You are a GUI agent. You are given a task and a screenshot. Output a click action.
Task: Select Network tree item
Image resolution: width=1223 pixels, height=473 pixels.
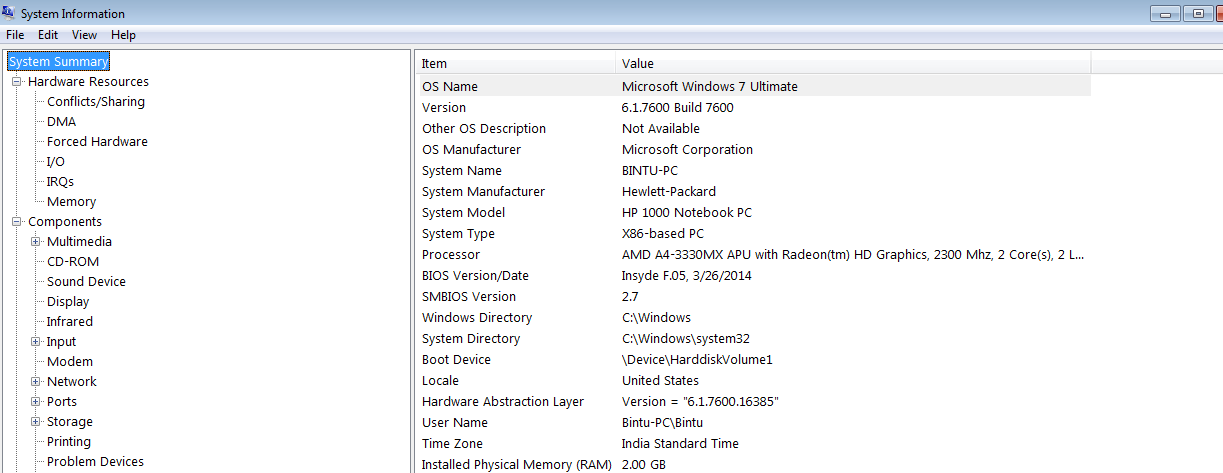tap(72, 382)
